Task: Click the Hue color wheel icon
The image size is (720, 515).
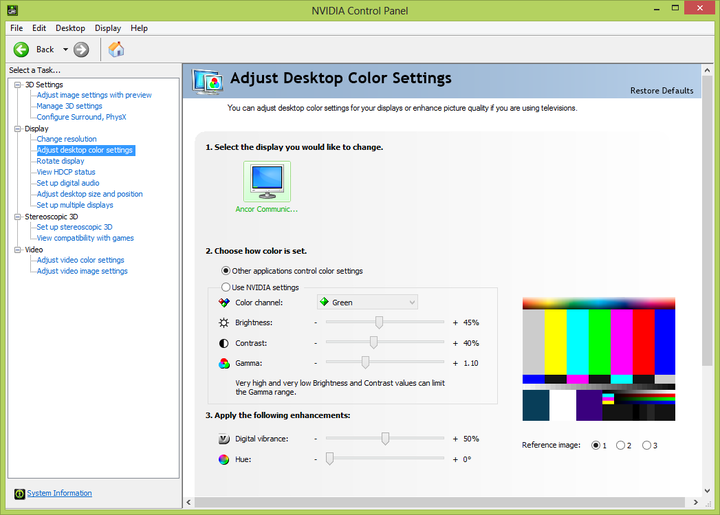Action: (224, 459)
